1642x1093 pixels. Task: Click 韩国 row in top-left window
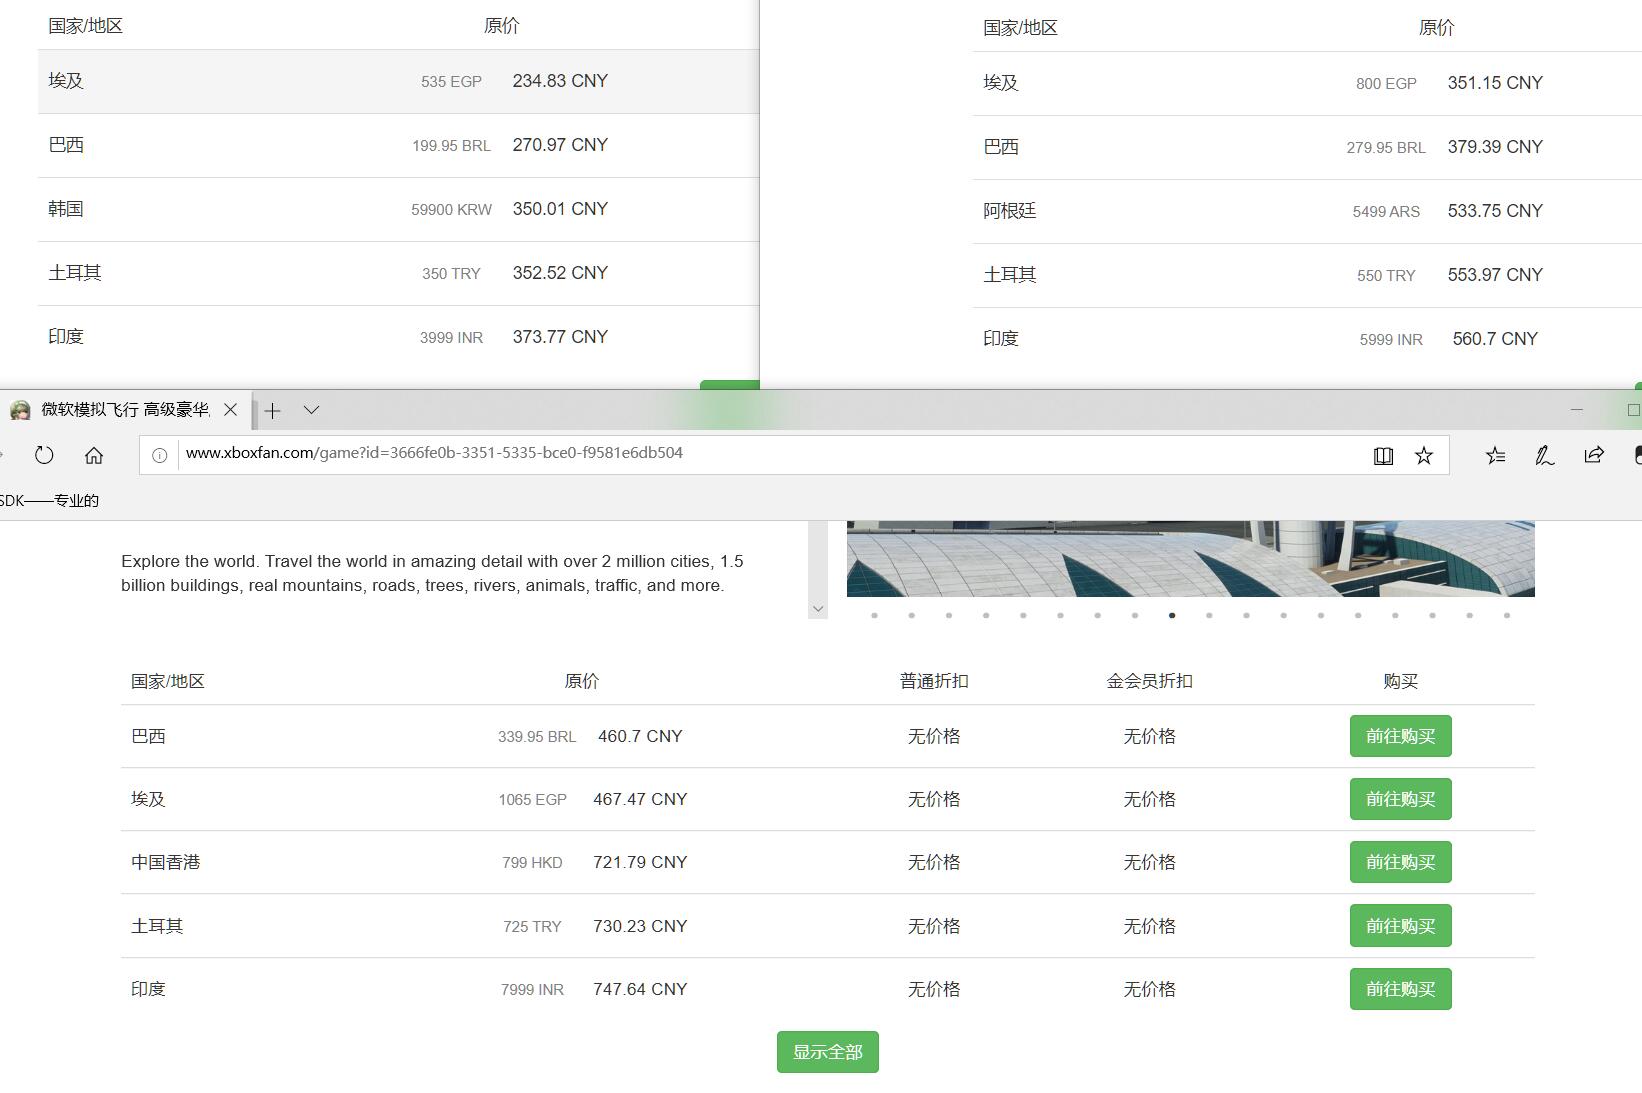pyautogui.click(x=398, y=209)
